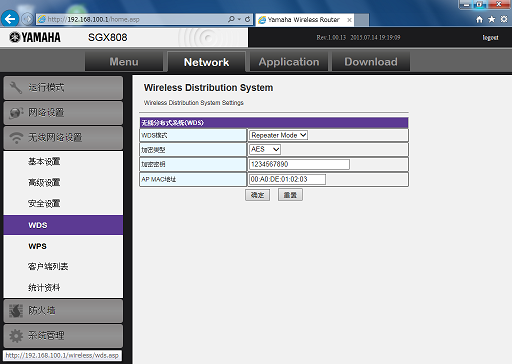This screenshot has height=364, width=512.
Task: Click the 确定 confirm button
Action: click(x=257, y=195)
